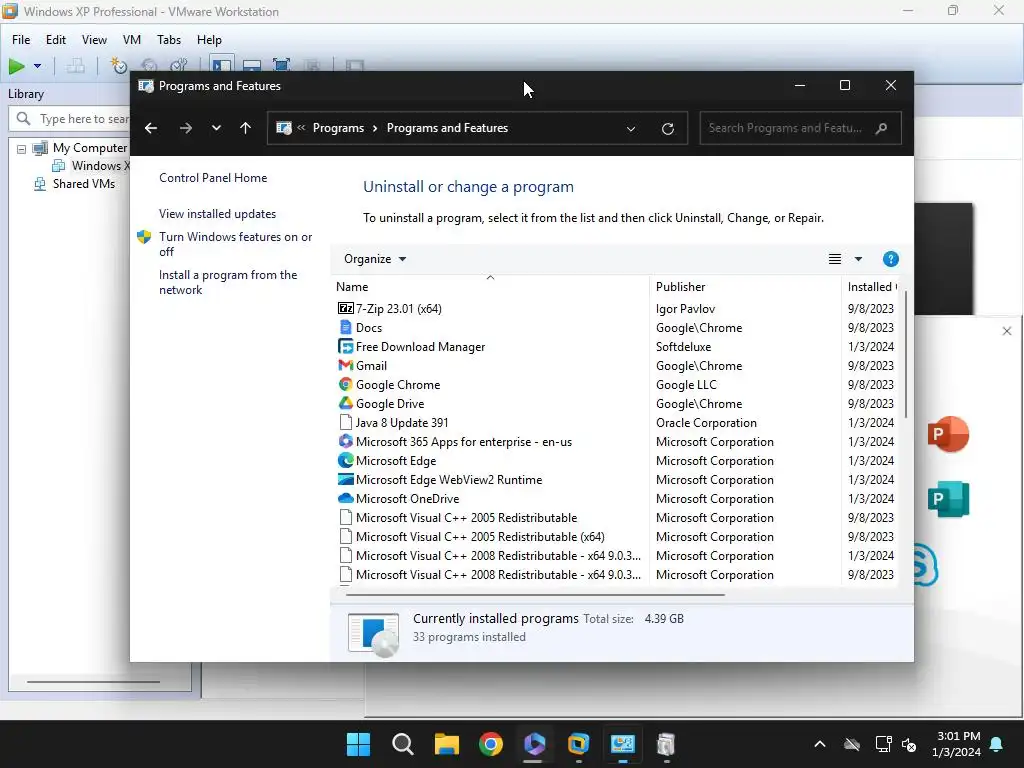1024x768 pixels.
Task: Open recent locations chevron dropdown
Action: [216, 128]
